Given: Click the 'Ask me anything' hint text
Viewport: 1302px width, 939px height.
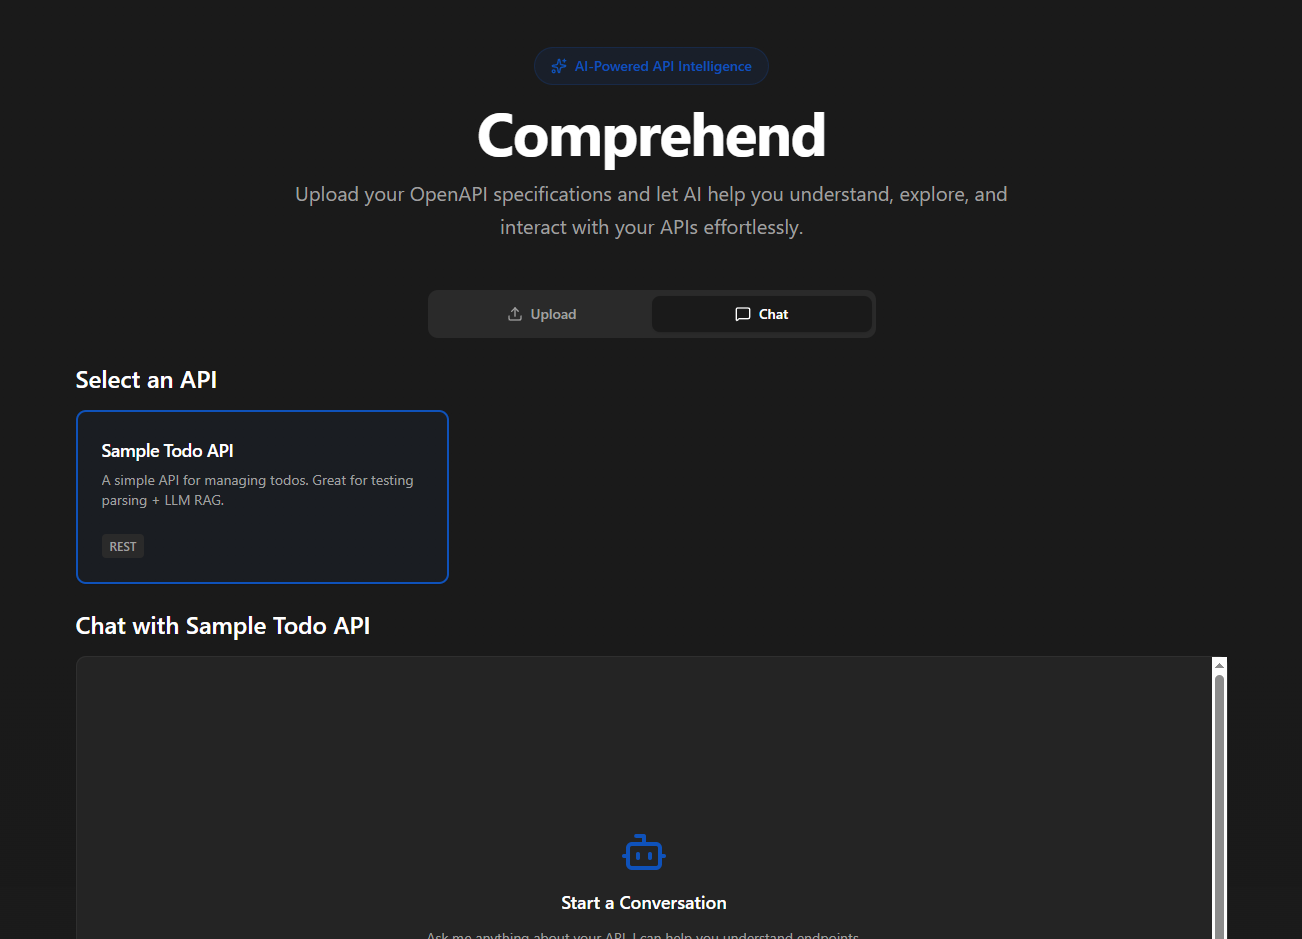Looking at the screenshot, I should coord(643,934).
